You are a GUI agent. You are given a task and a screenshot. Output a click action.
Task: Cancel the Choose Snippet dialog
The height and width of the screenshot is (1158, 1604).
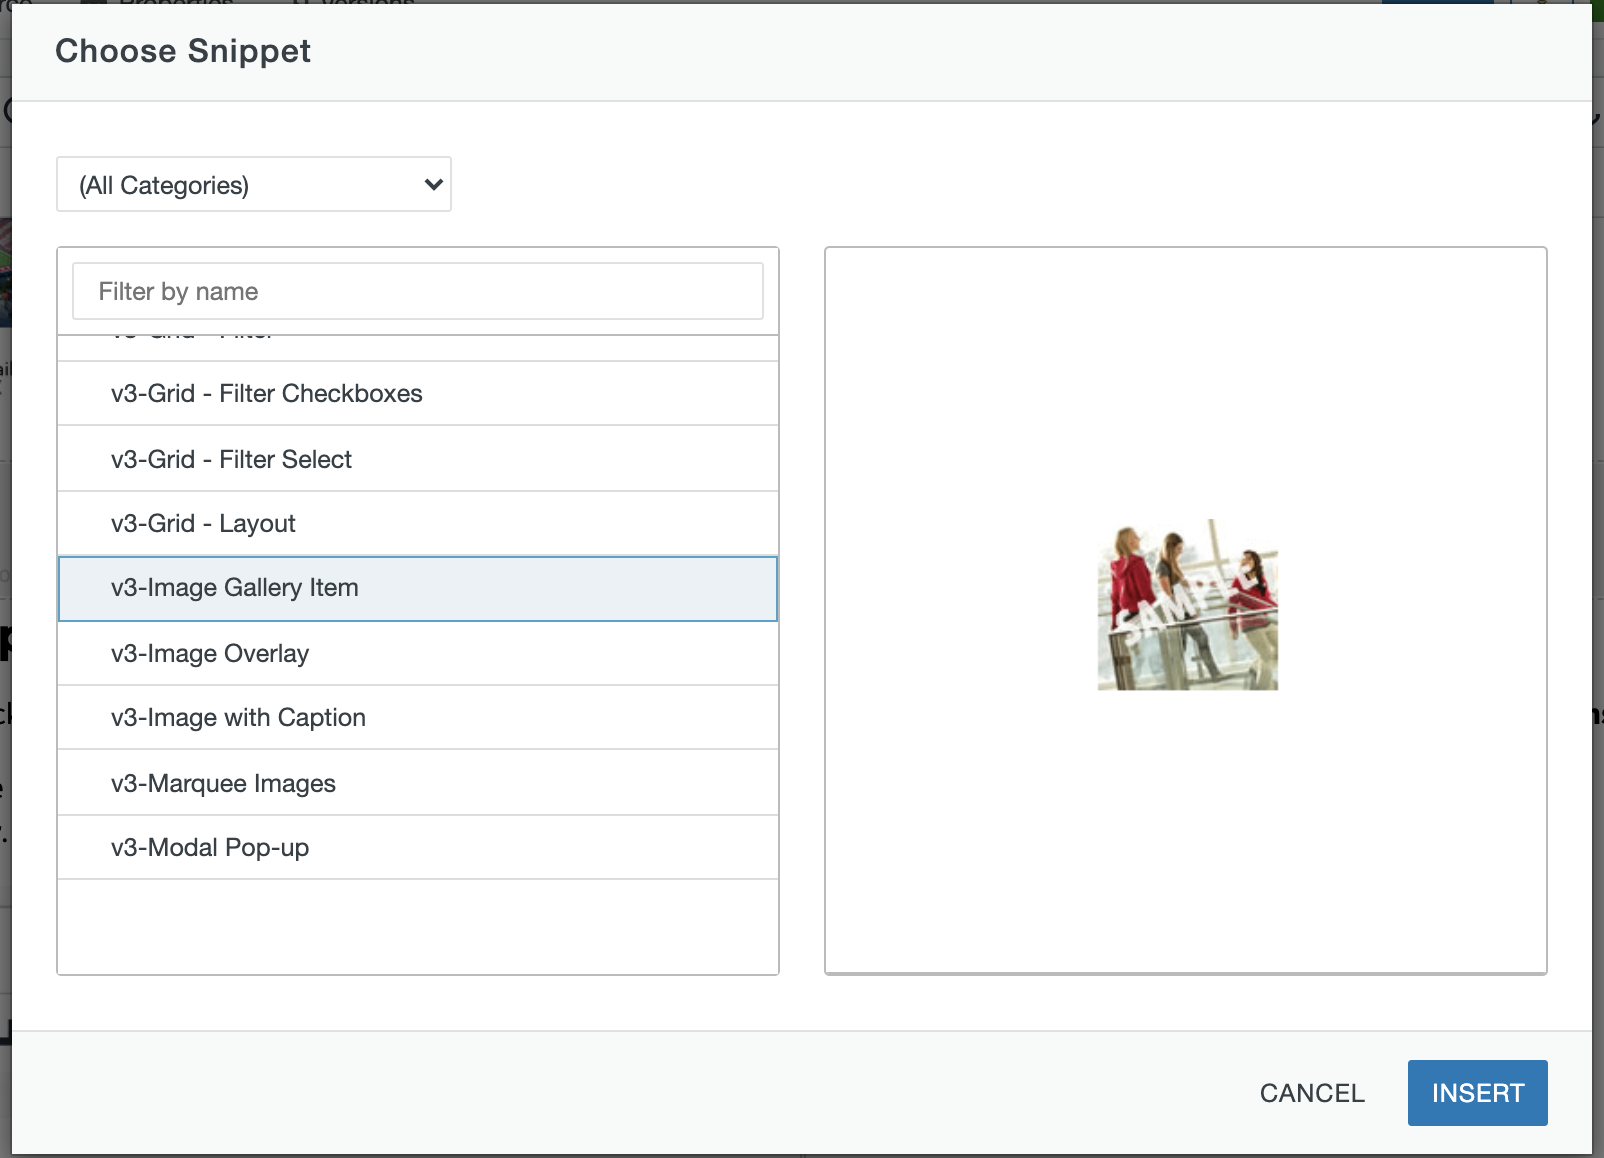pyautogui.click(x=1312, y=1093)
